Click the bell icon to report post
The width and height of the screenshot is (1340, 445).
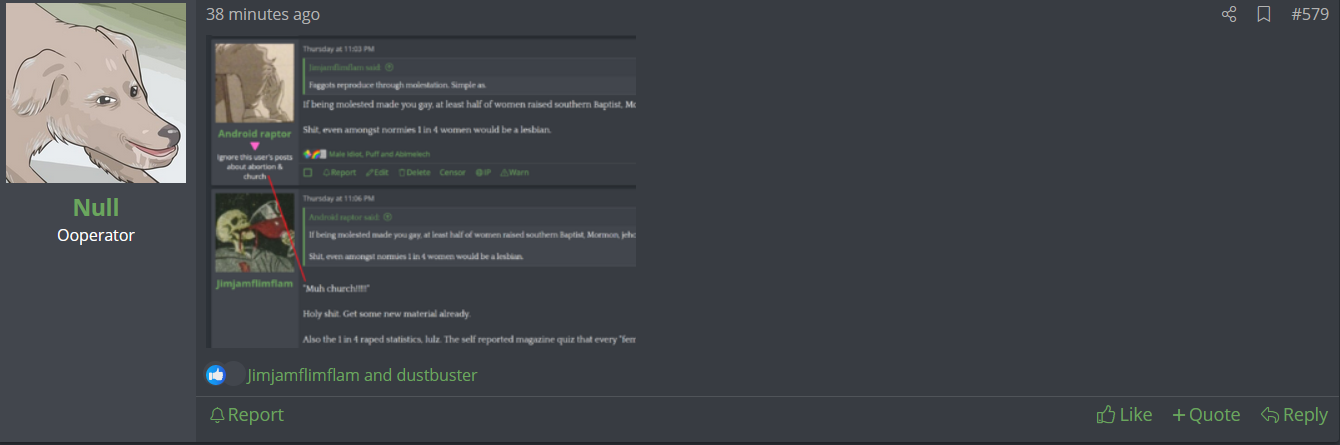[216, 415]
